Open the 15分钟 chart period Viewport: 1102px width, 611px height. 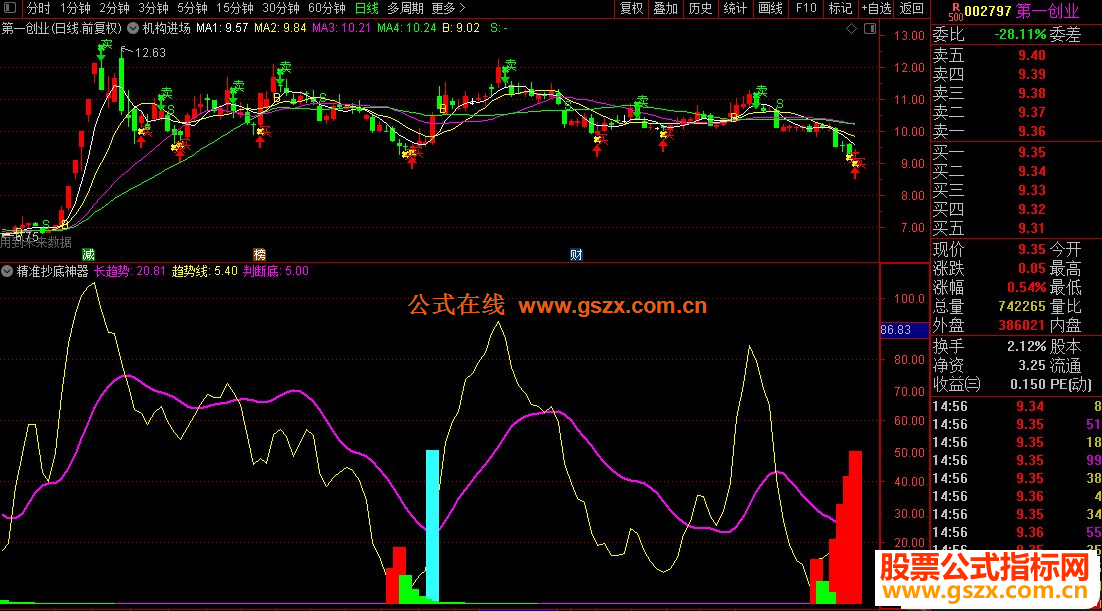tap(235, 8)
